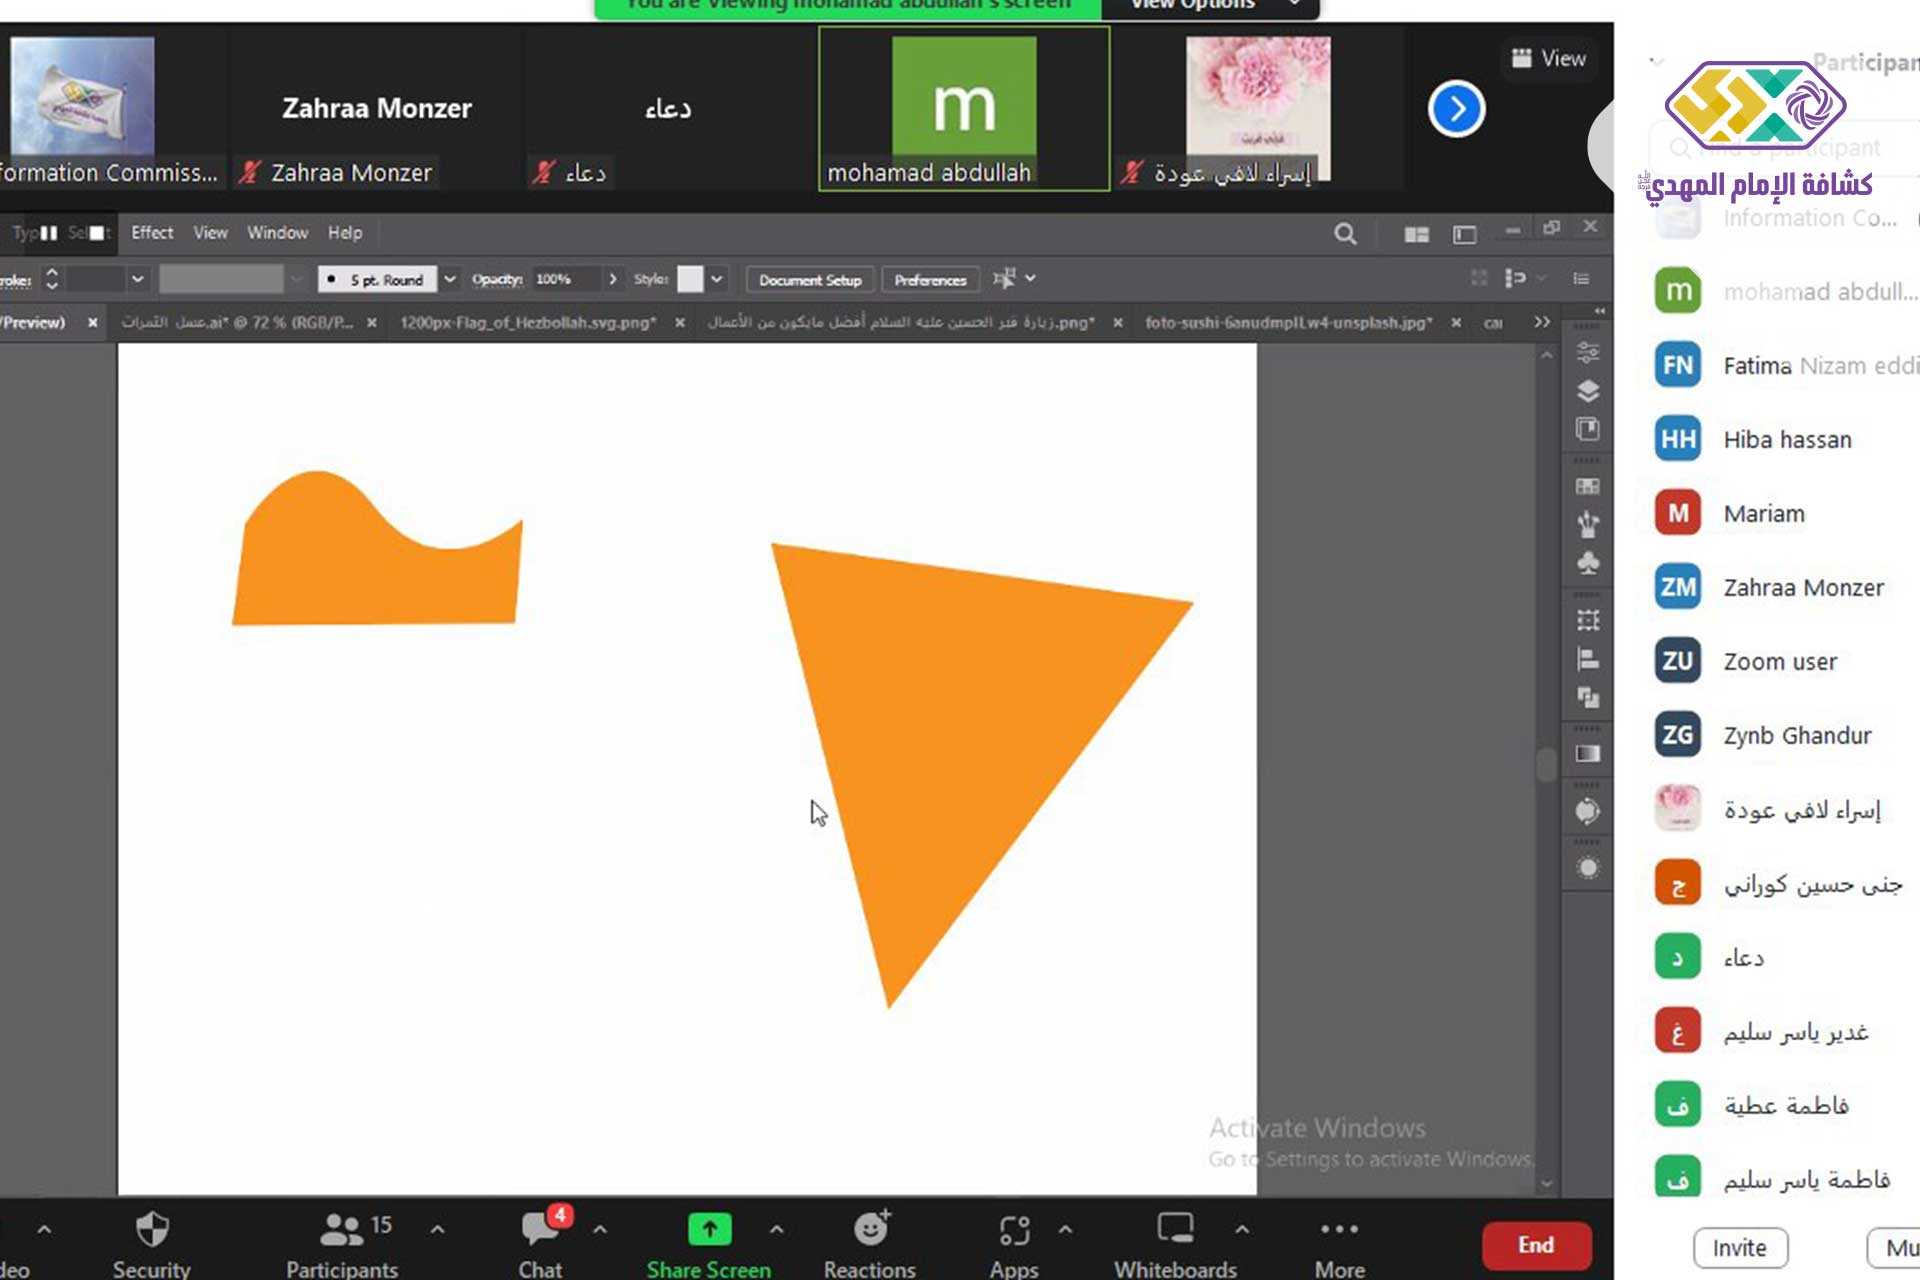Open the Effect menu
This screenshot has width=1920, height=1280.
(152, 233)
